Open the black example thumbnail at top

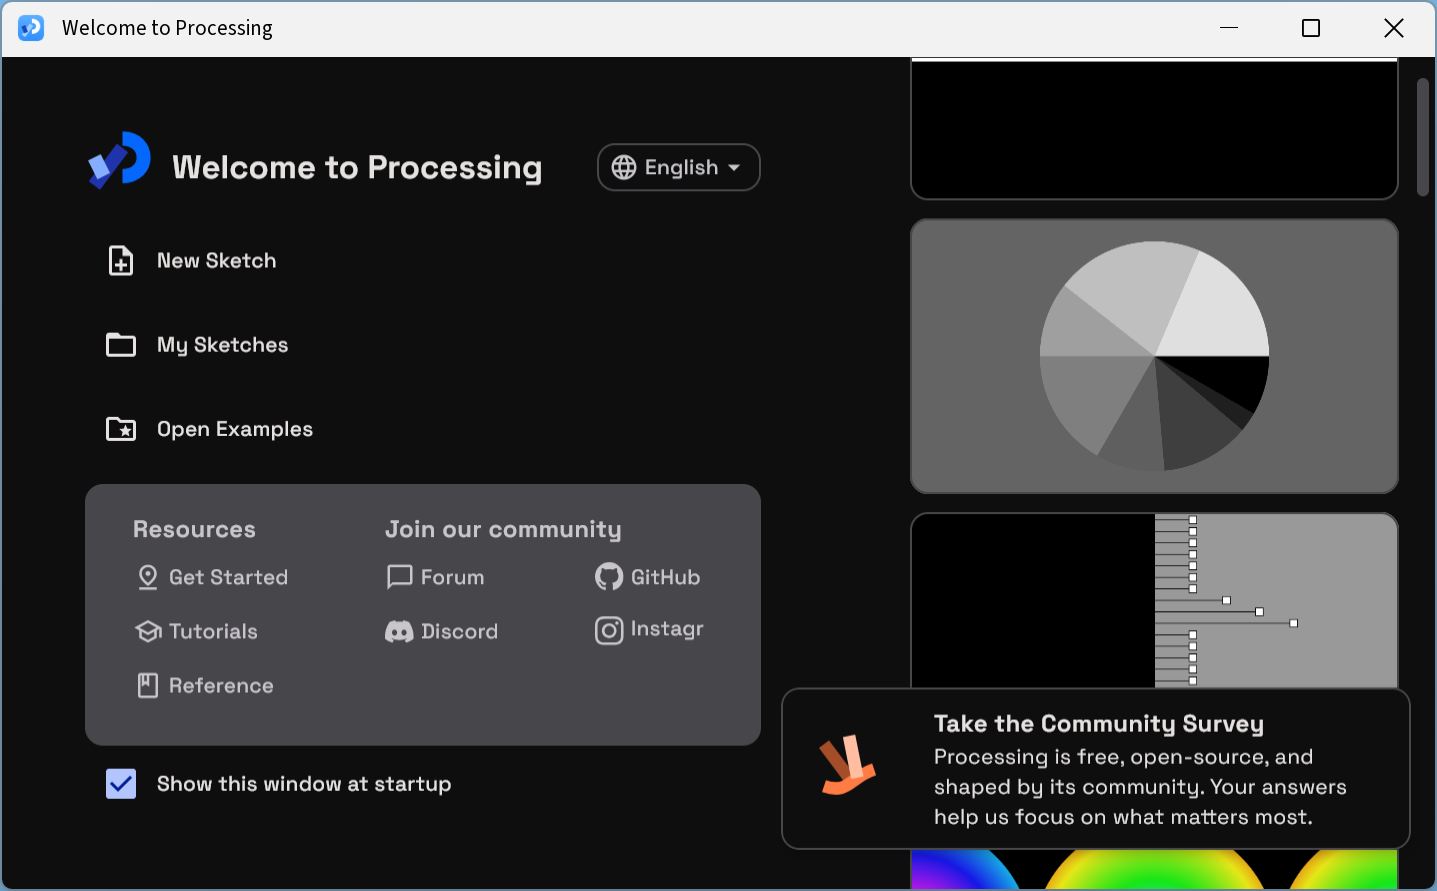(x=1154, y=129)
